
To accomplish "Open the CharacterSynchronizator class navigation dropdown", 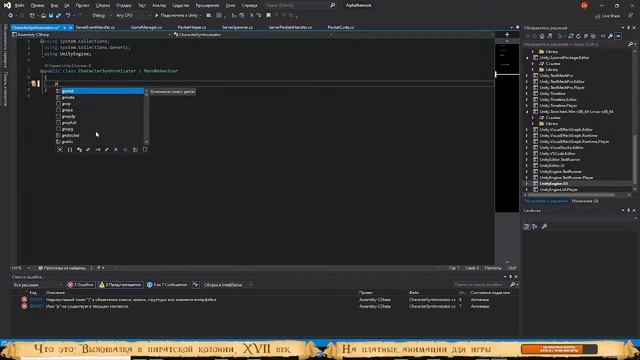I will click(252, 35).
